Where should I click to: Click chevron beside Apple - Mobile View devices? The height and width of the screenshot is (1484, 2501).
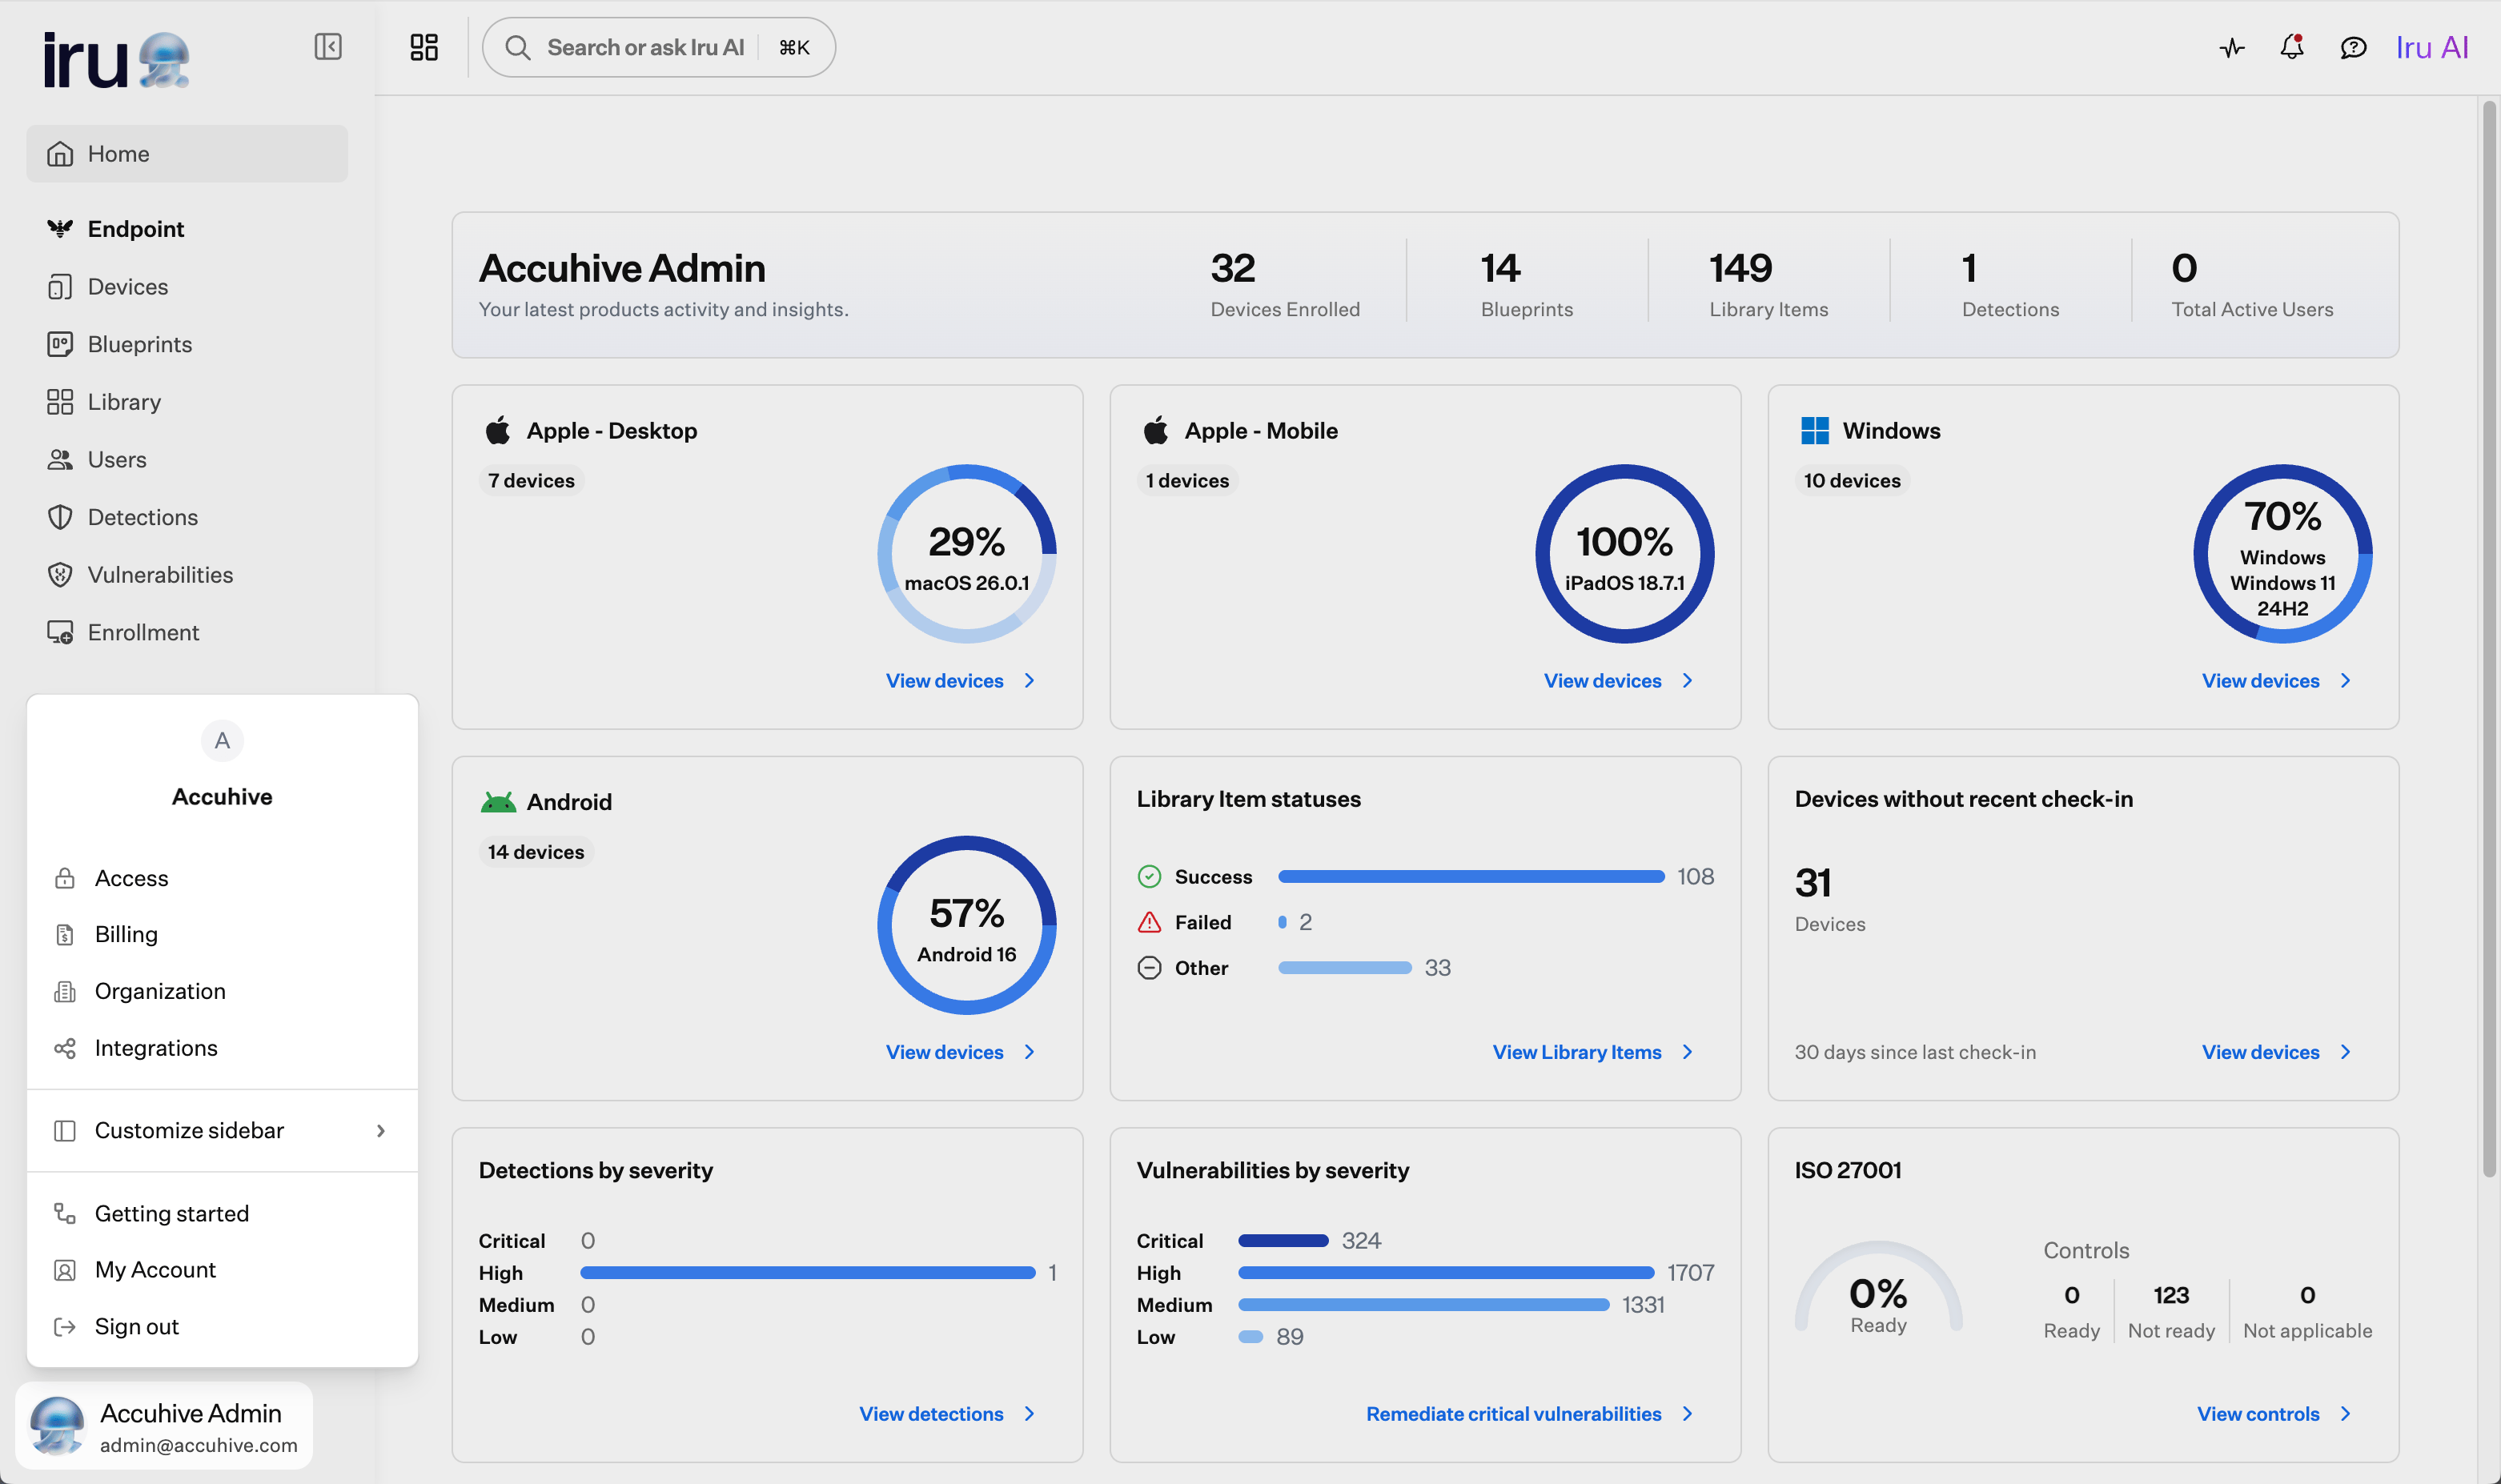(1687, 681)
